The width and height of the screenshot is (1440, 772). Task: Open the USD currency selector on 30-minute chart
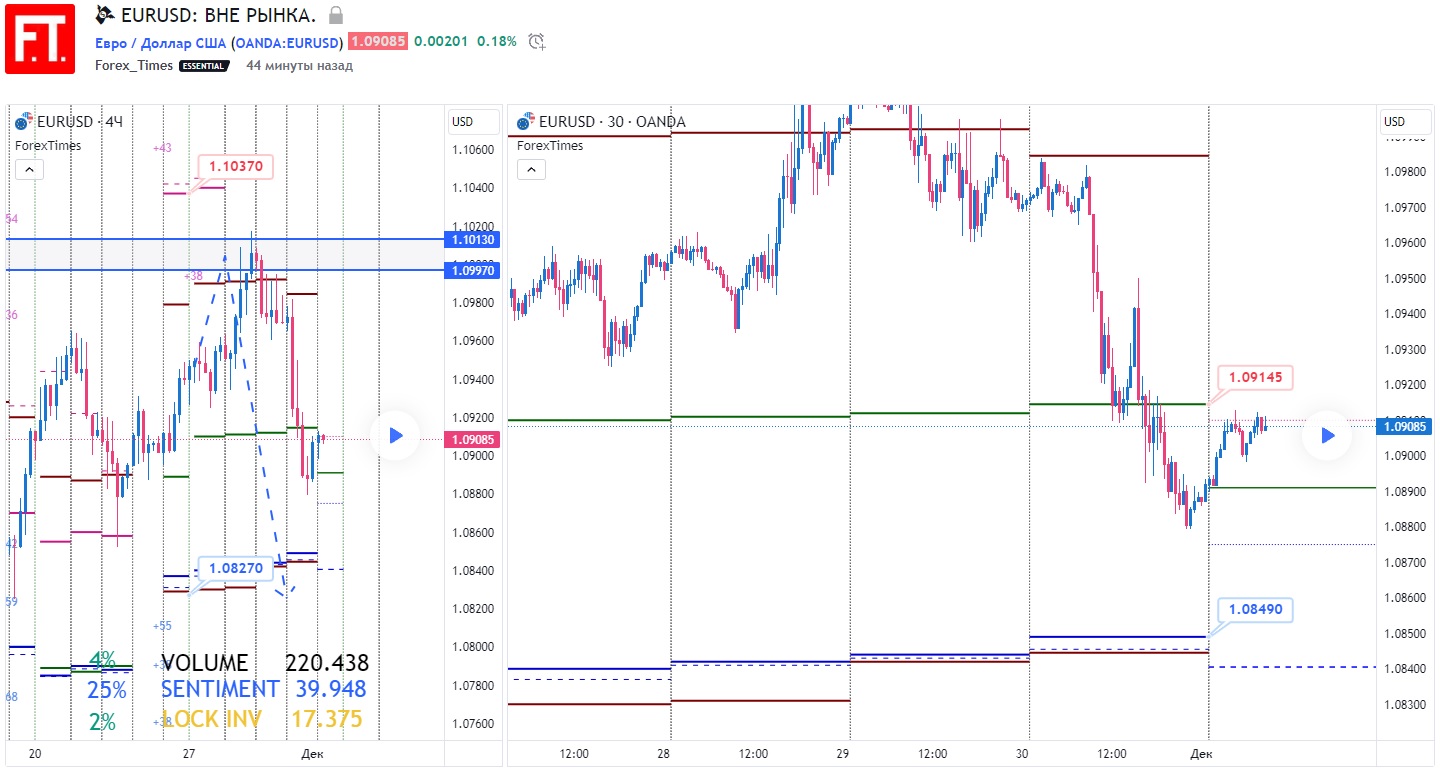pyautogui.click(x=1405, y=122)
